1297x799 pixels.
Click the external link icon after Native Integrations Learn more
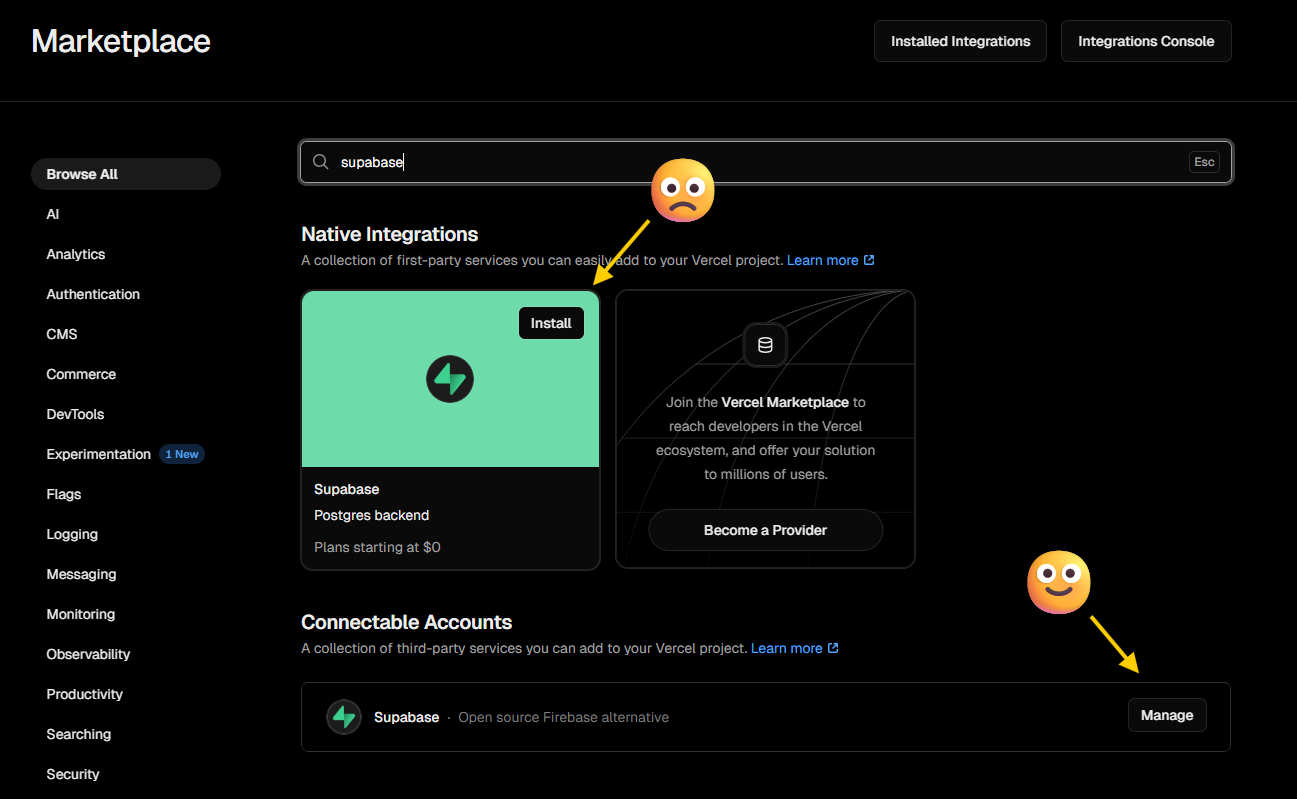click(x=869, y=260)
